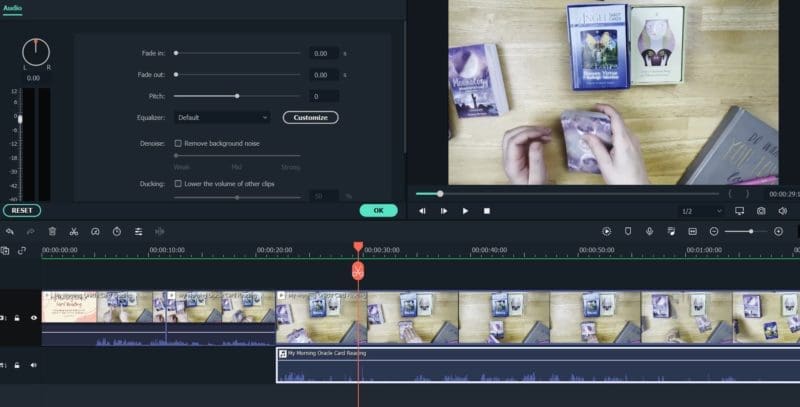Click the microphone voiceover record icon

tap(649, 232)
